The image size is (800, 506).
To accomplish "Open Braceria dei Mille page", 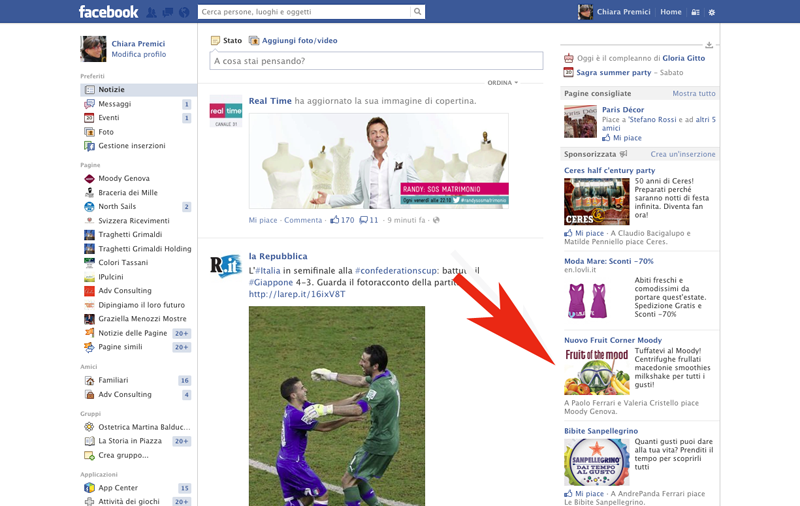I will pos(128,193).
